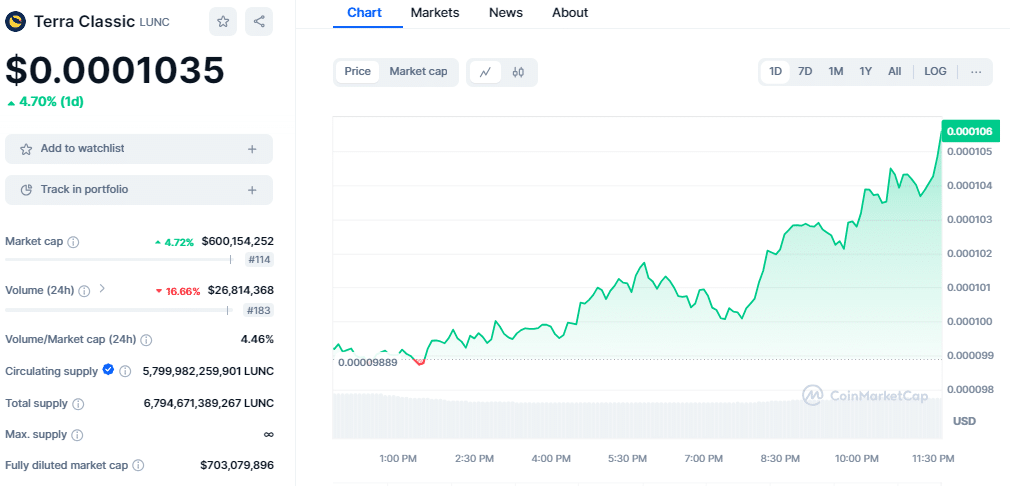Click the Terra Classic coin logo
Screen dimensions: 1010x486
point(15,21)
